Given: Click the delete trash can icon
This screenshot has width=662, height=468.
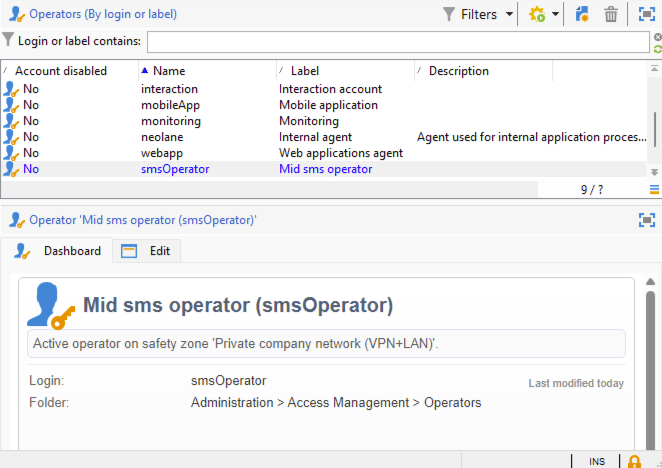Looking at the screenshot, I should point(610,15).
